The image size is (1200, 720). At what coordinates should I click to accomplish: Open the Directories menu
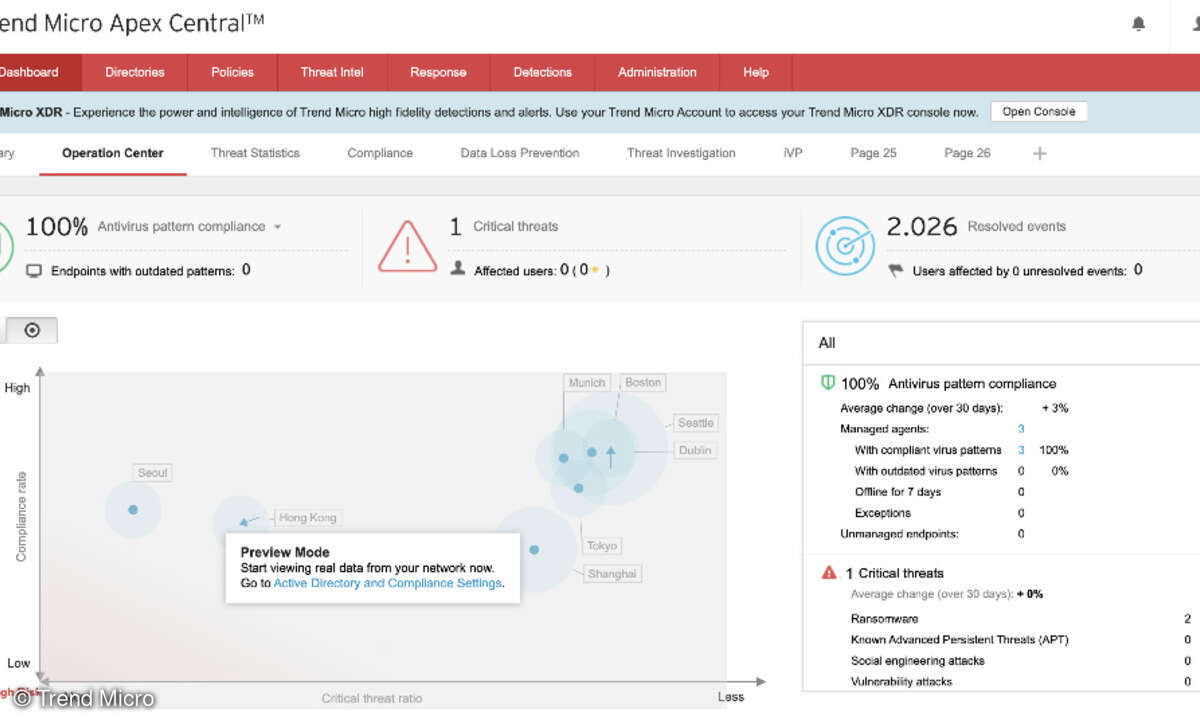135,72
